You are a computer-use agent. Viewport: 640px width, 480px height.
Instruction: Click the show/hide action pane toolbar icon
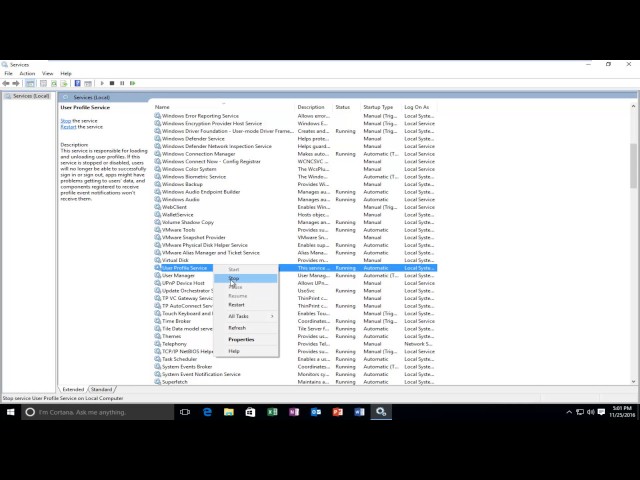pos(88,83)
